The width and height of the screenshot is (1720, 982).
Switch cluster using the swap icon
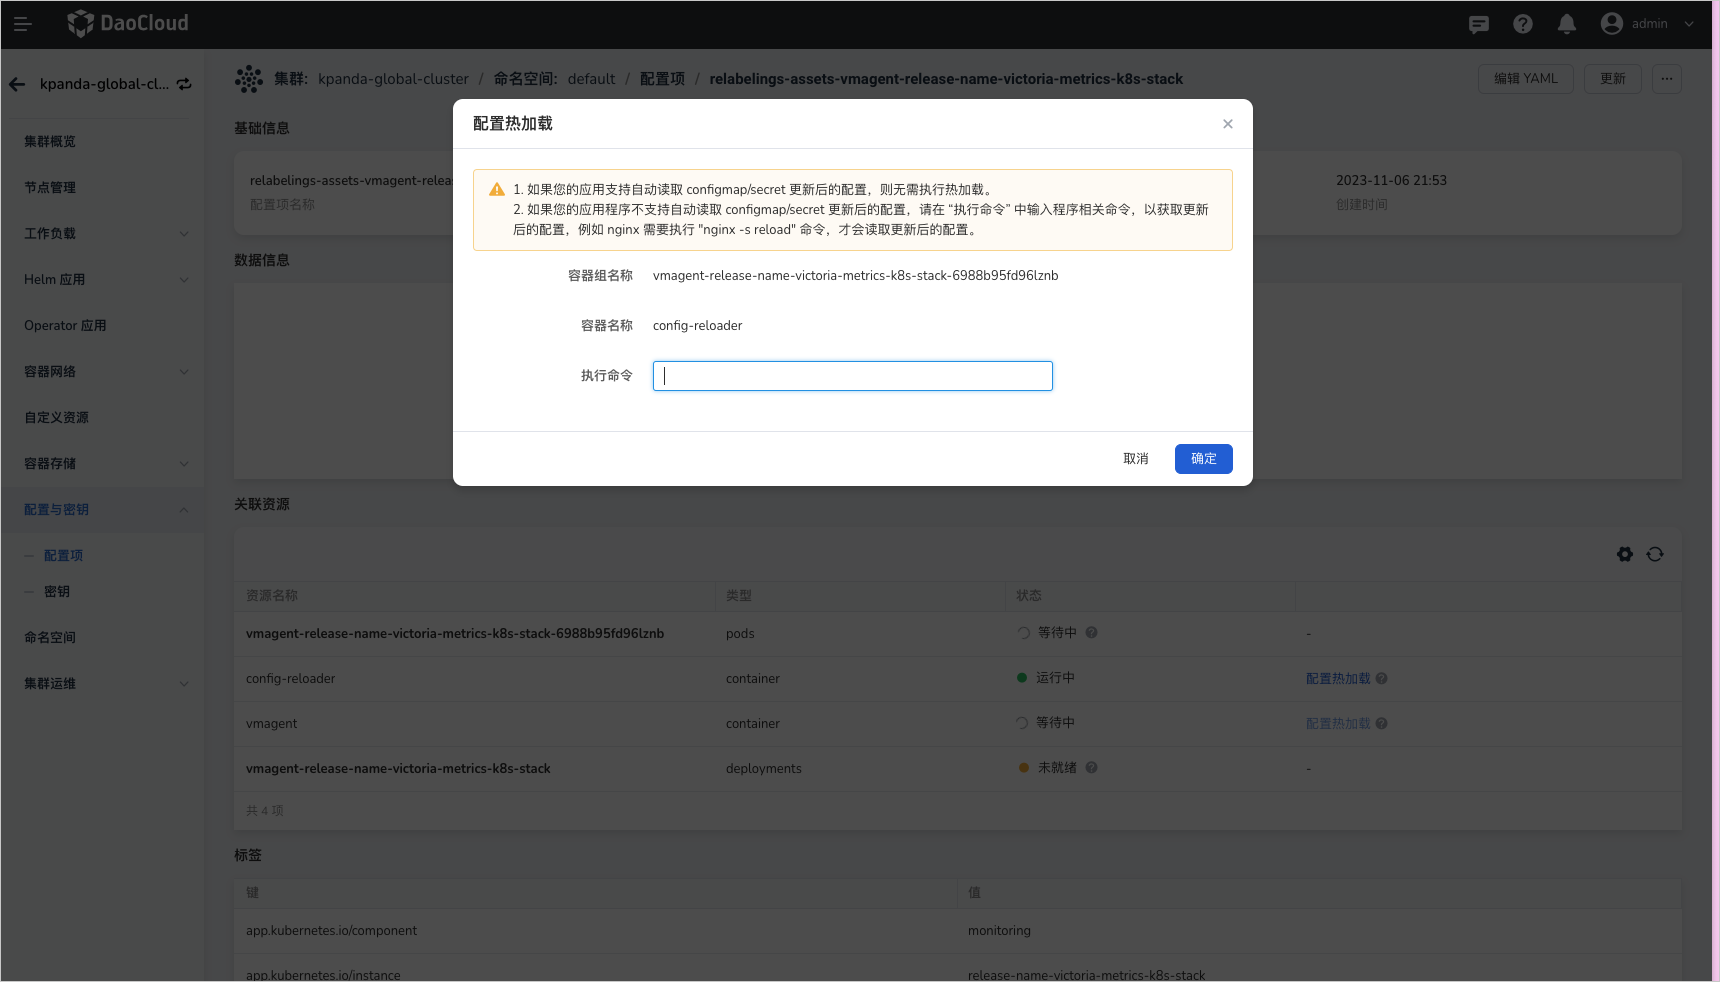[184, 84]
